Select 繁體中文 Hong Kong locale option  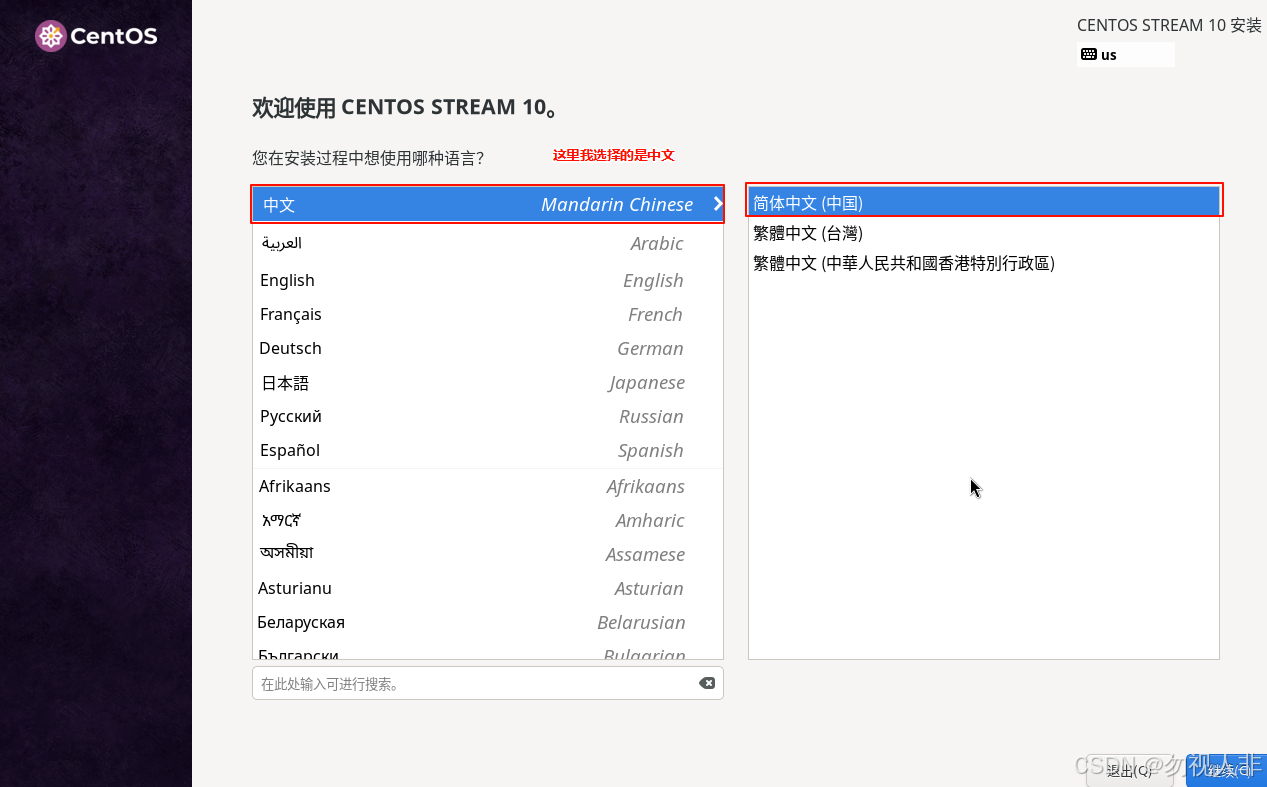[x=984, y=263]
